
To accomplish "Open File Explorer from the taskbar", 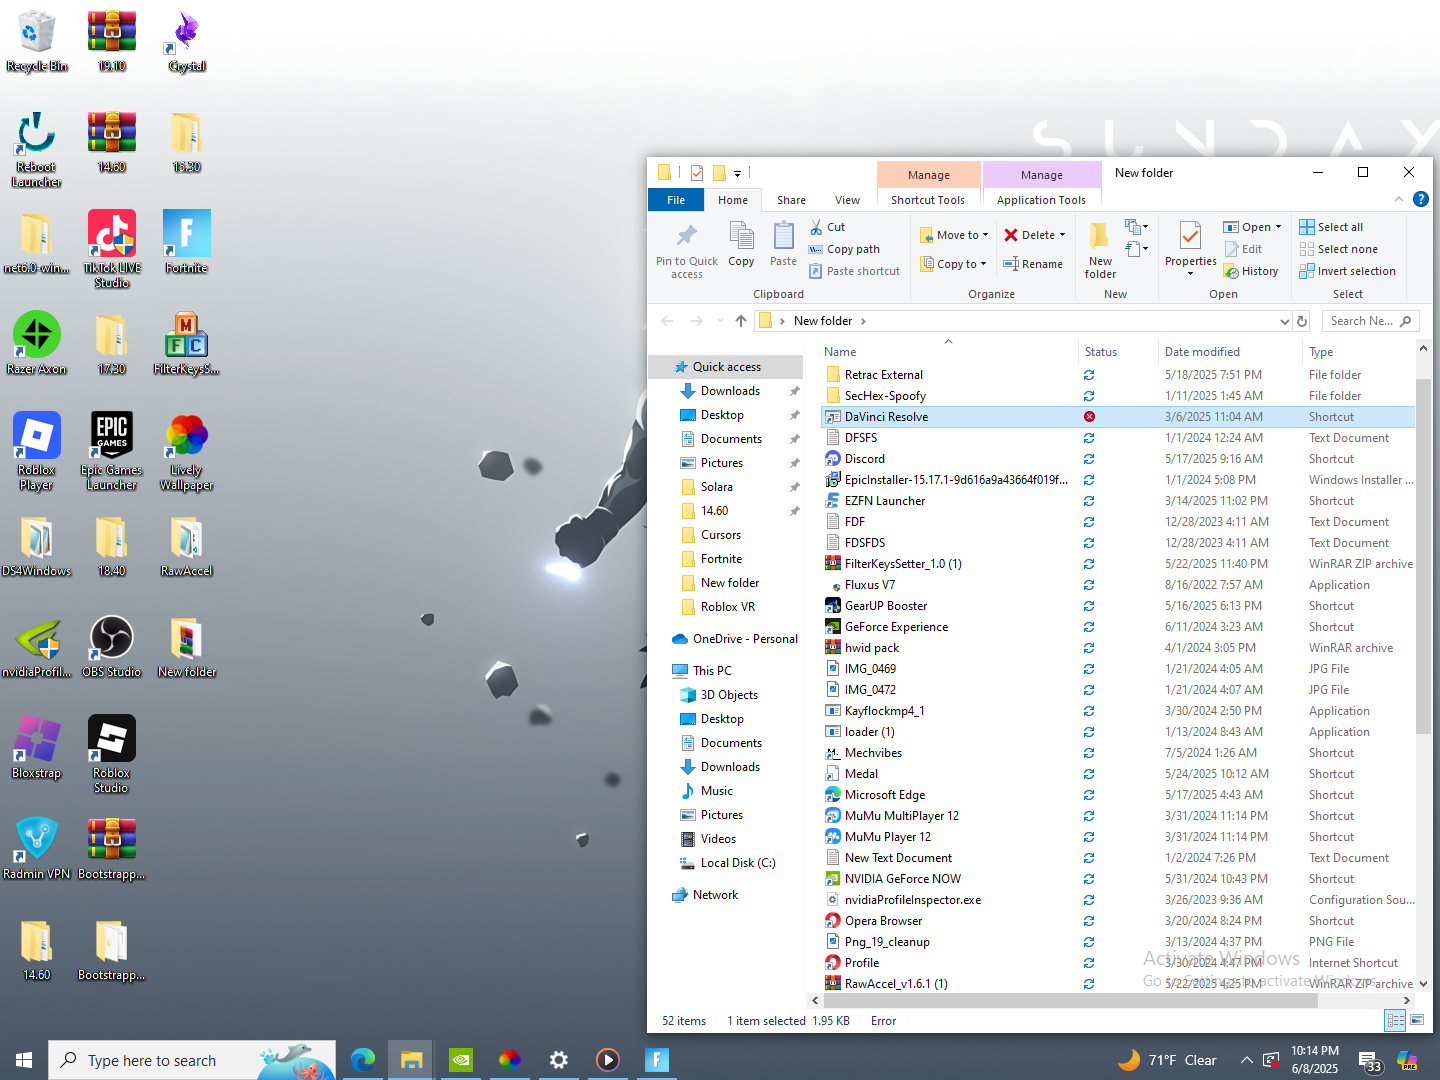I will point(411,1060).
